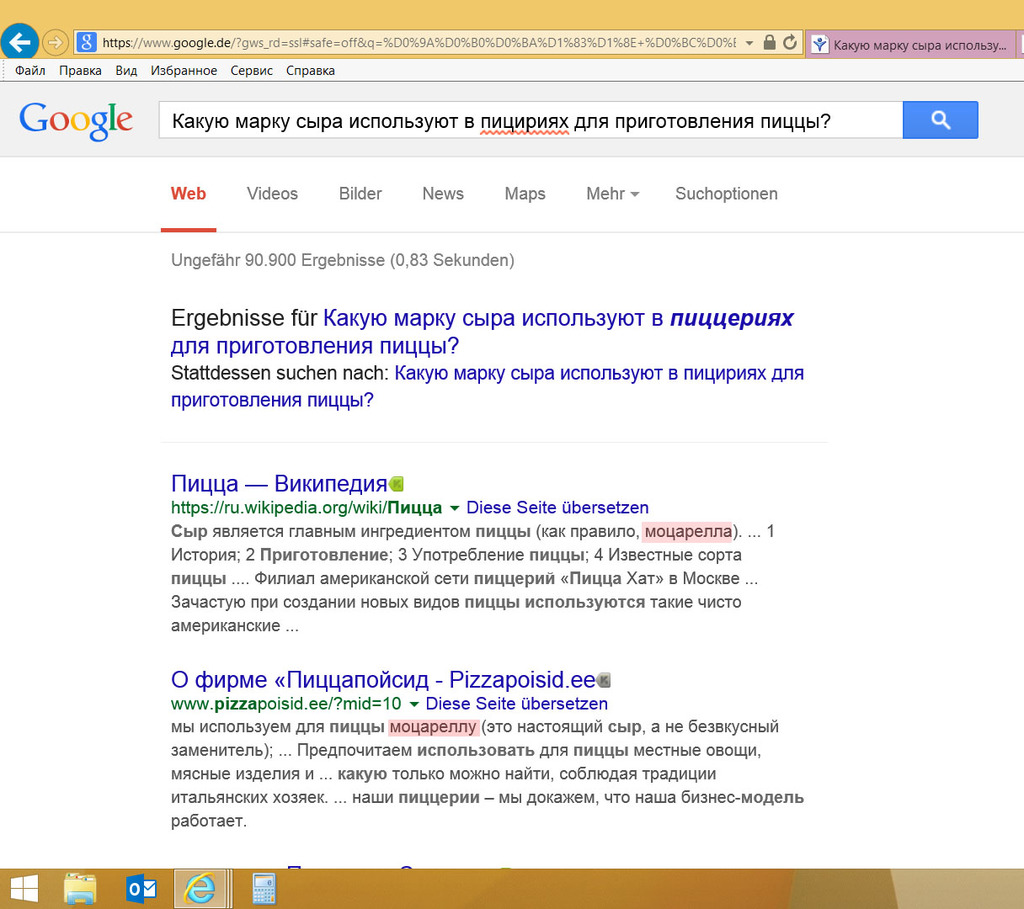Click green icon next to Пицца — Википедия title
Viewport: 1024px width, 909px height.
[396, 484]
